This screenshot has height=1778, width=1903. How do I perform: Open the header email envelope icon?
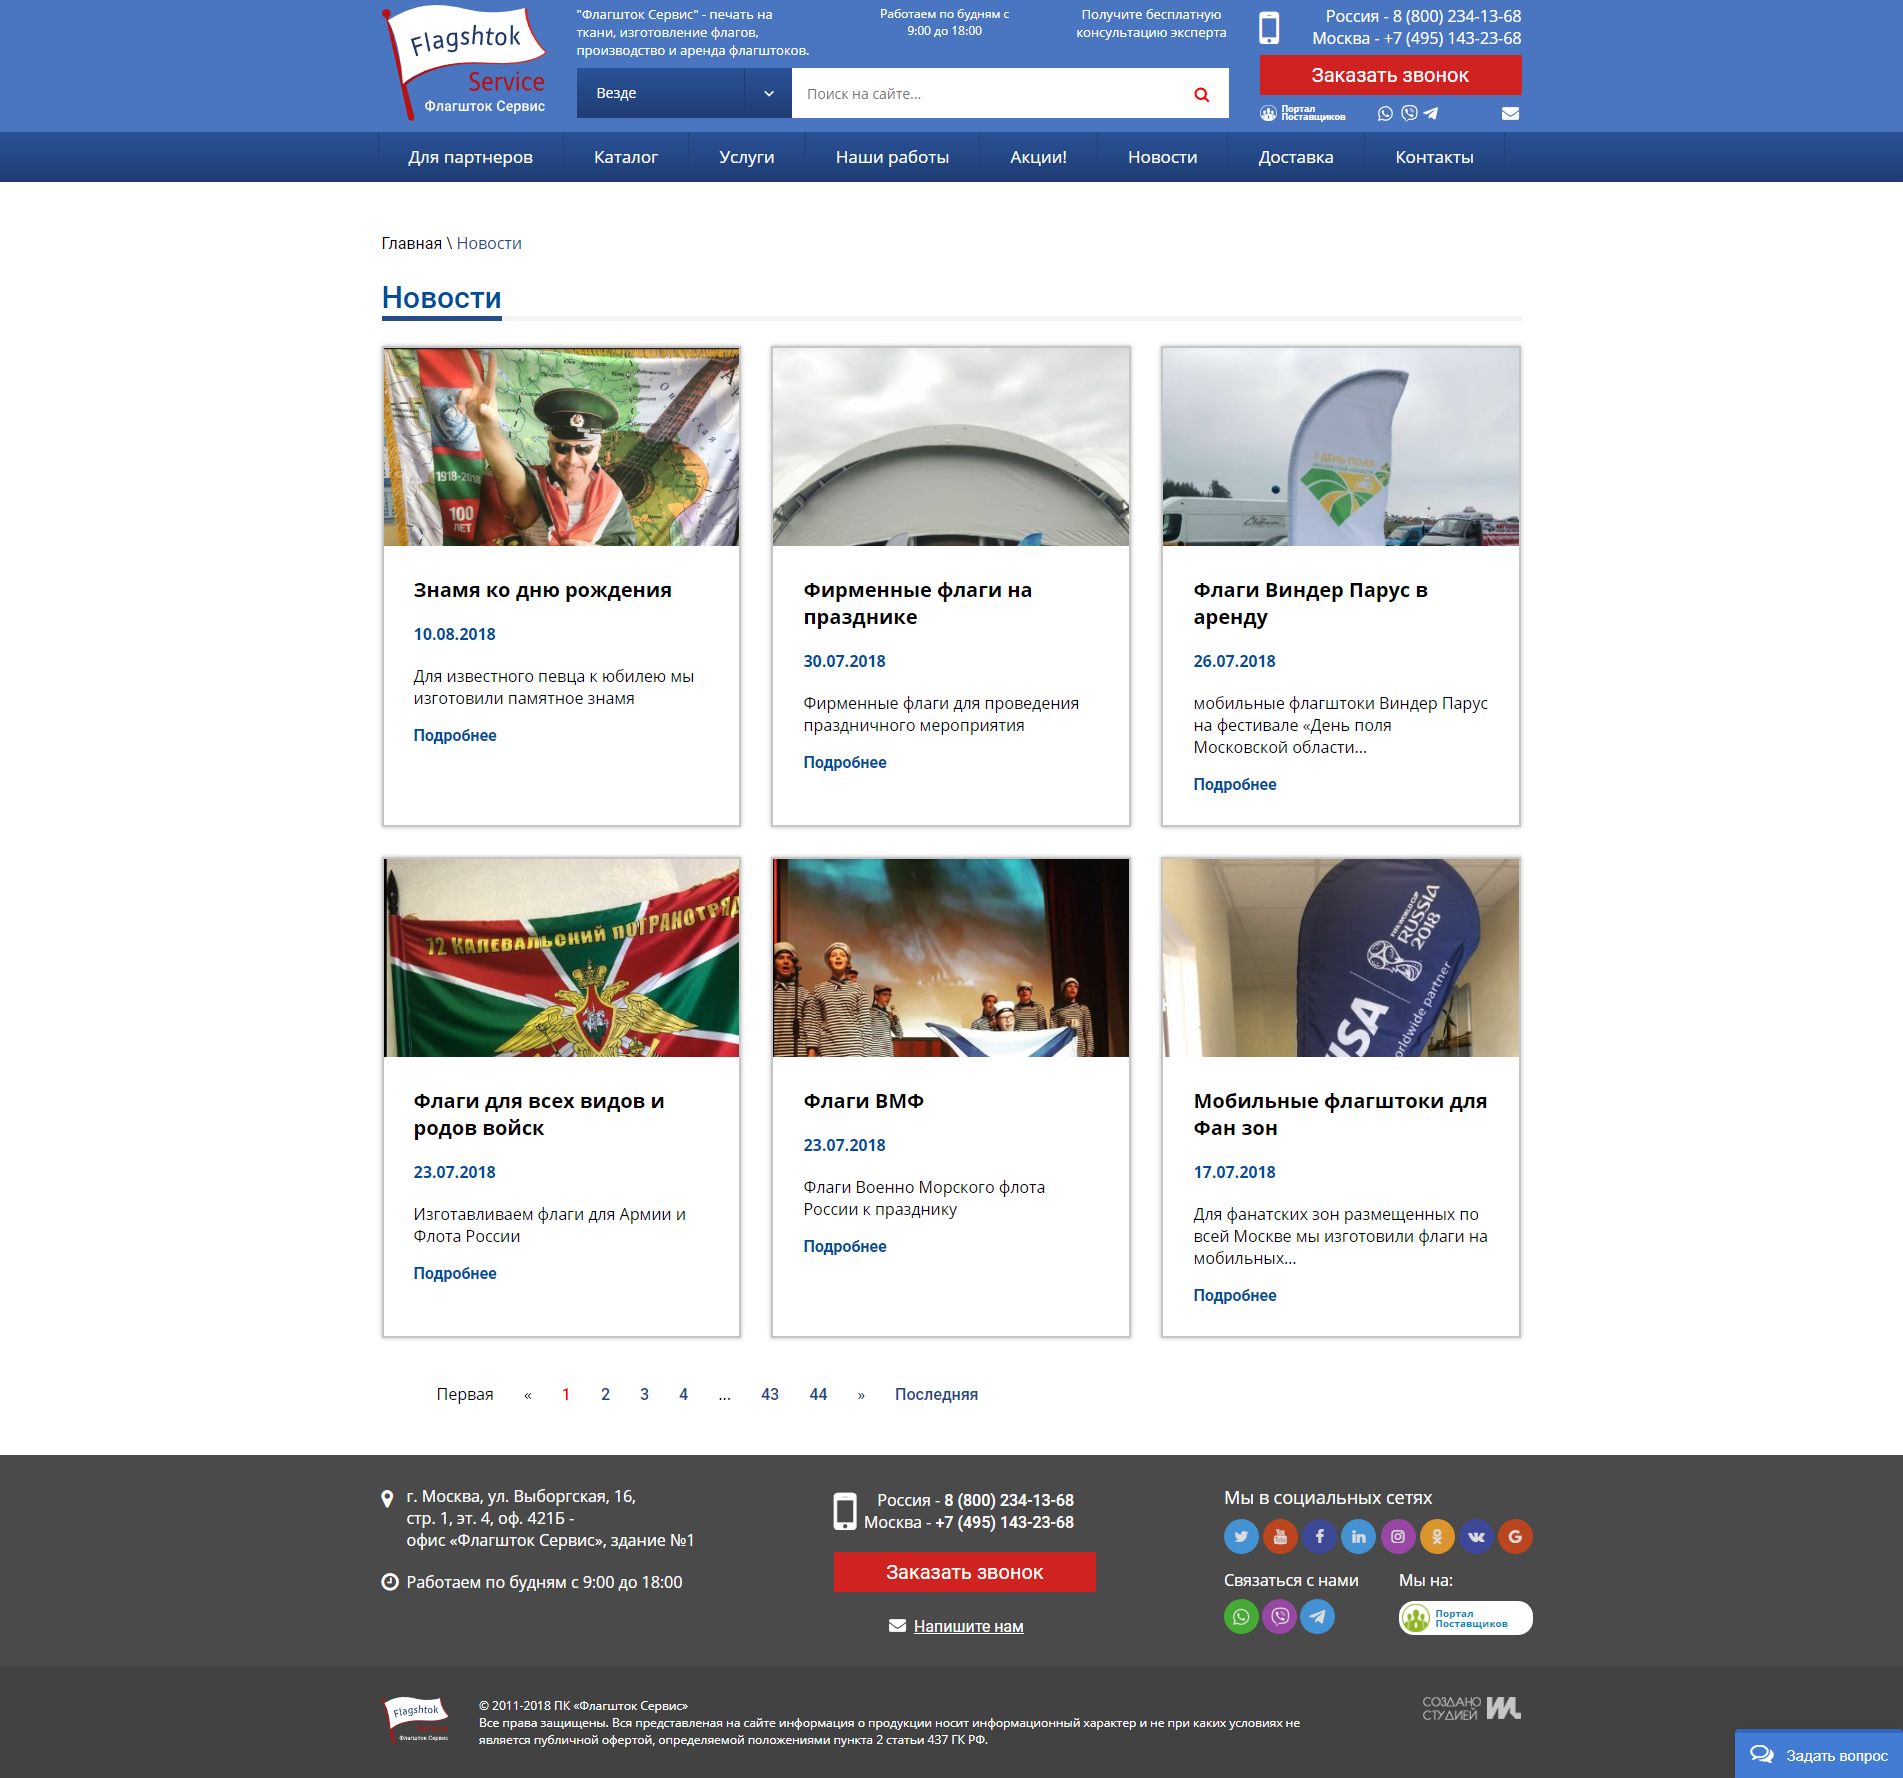[x=1510, y=114]
